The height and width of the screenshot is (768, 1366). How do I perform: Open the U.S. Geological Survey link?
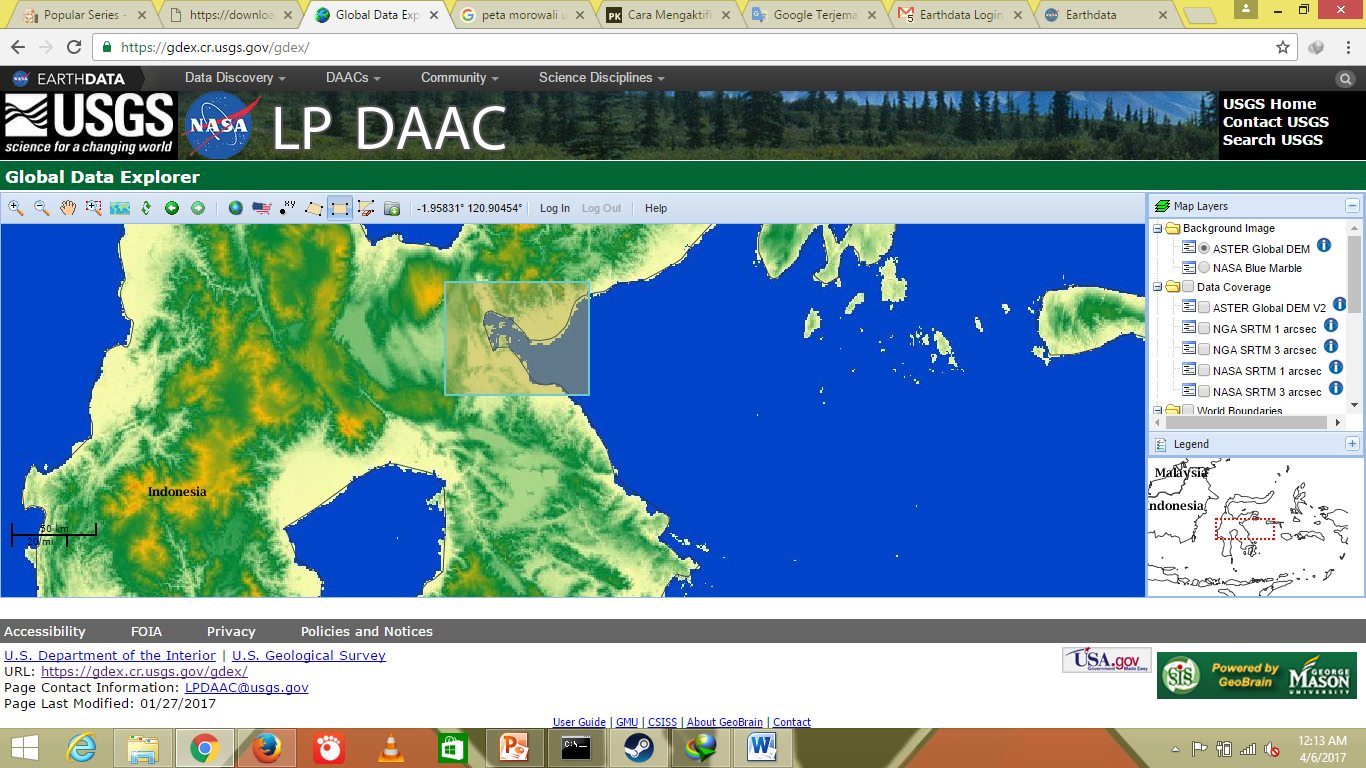pos(307,655)
